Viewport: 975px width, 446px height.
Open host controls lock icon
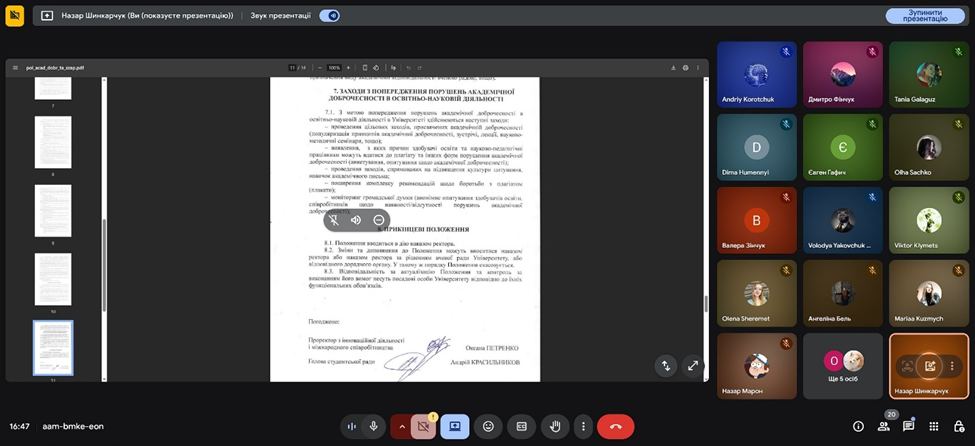point(959,426)
